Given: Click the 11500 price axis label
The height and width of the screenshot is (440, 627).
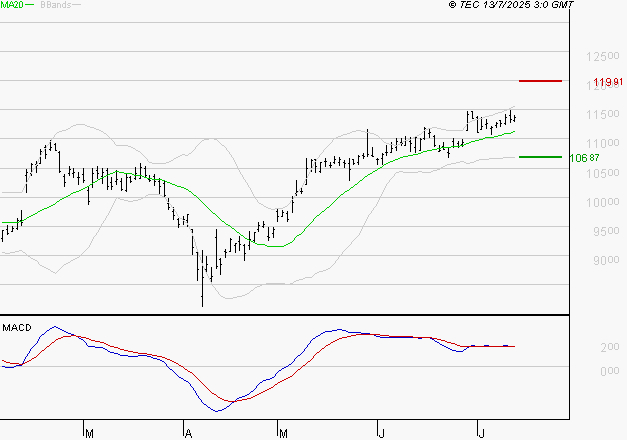Looking at the screenshot, I should coord(603,114).
